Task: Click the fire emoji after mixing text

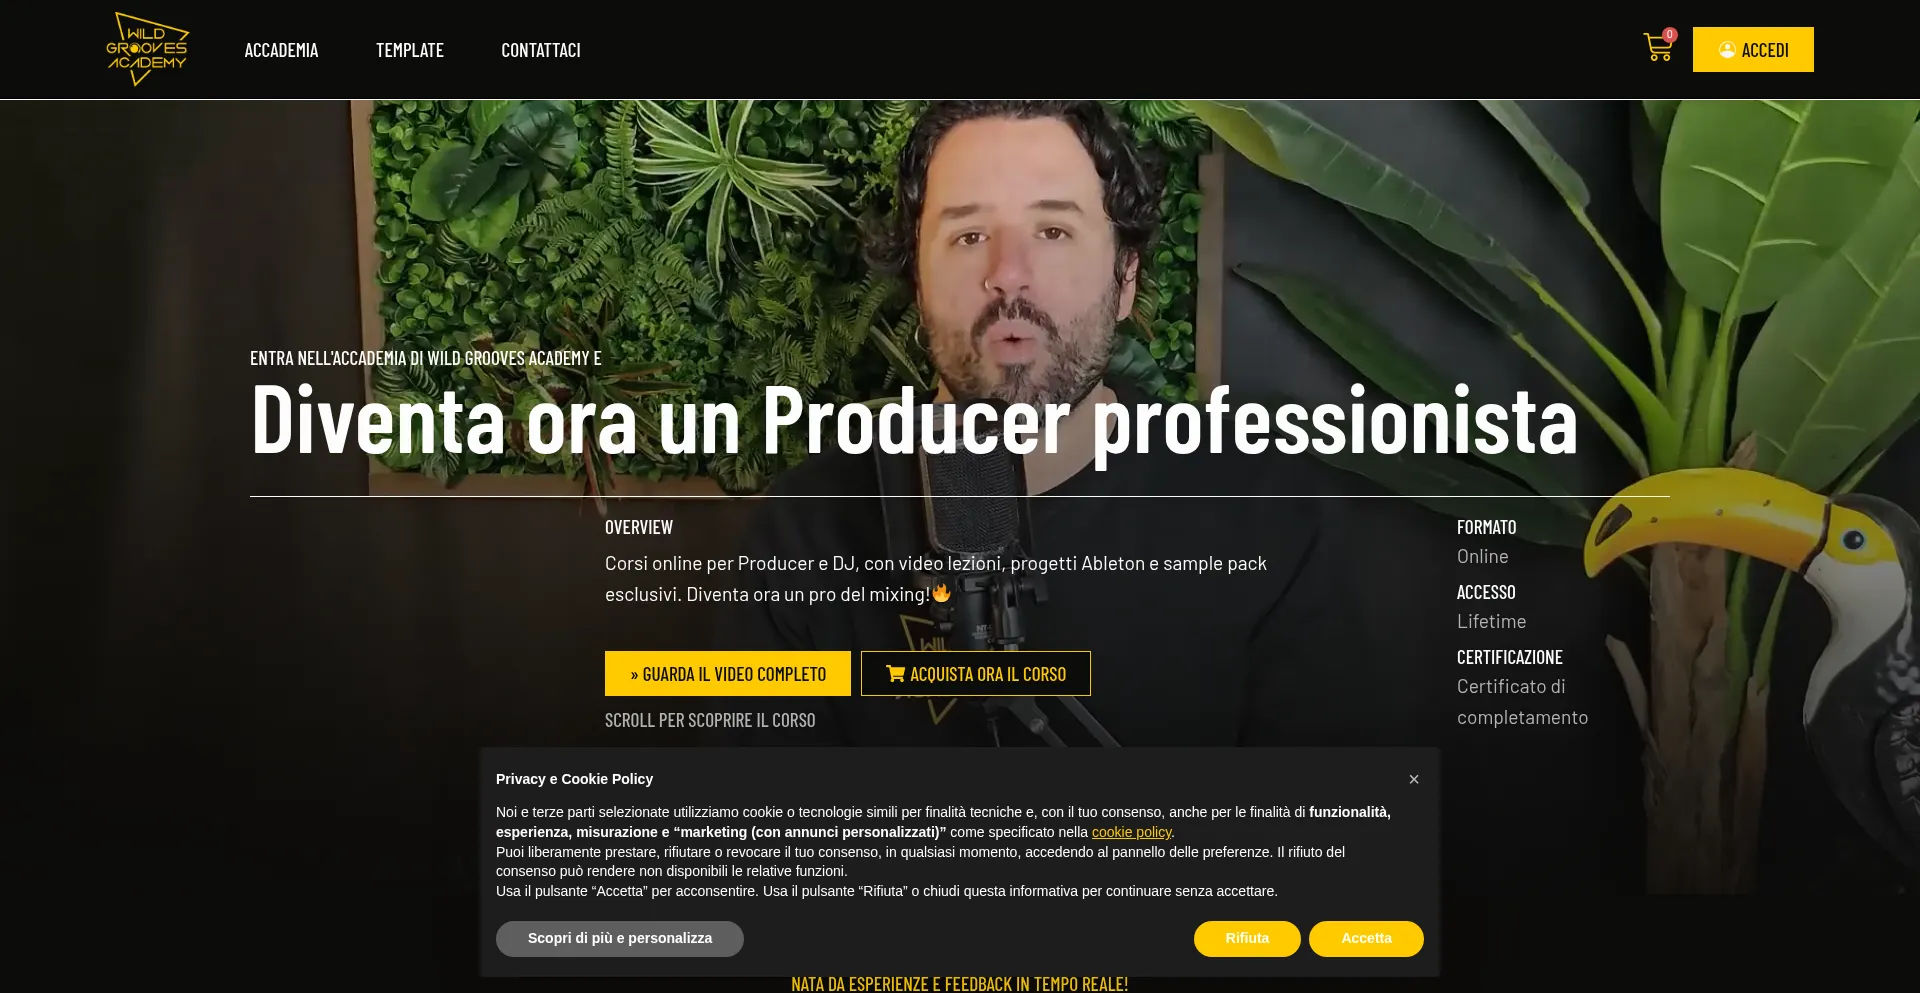Action: (x=941, y=593)
